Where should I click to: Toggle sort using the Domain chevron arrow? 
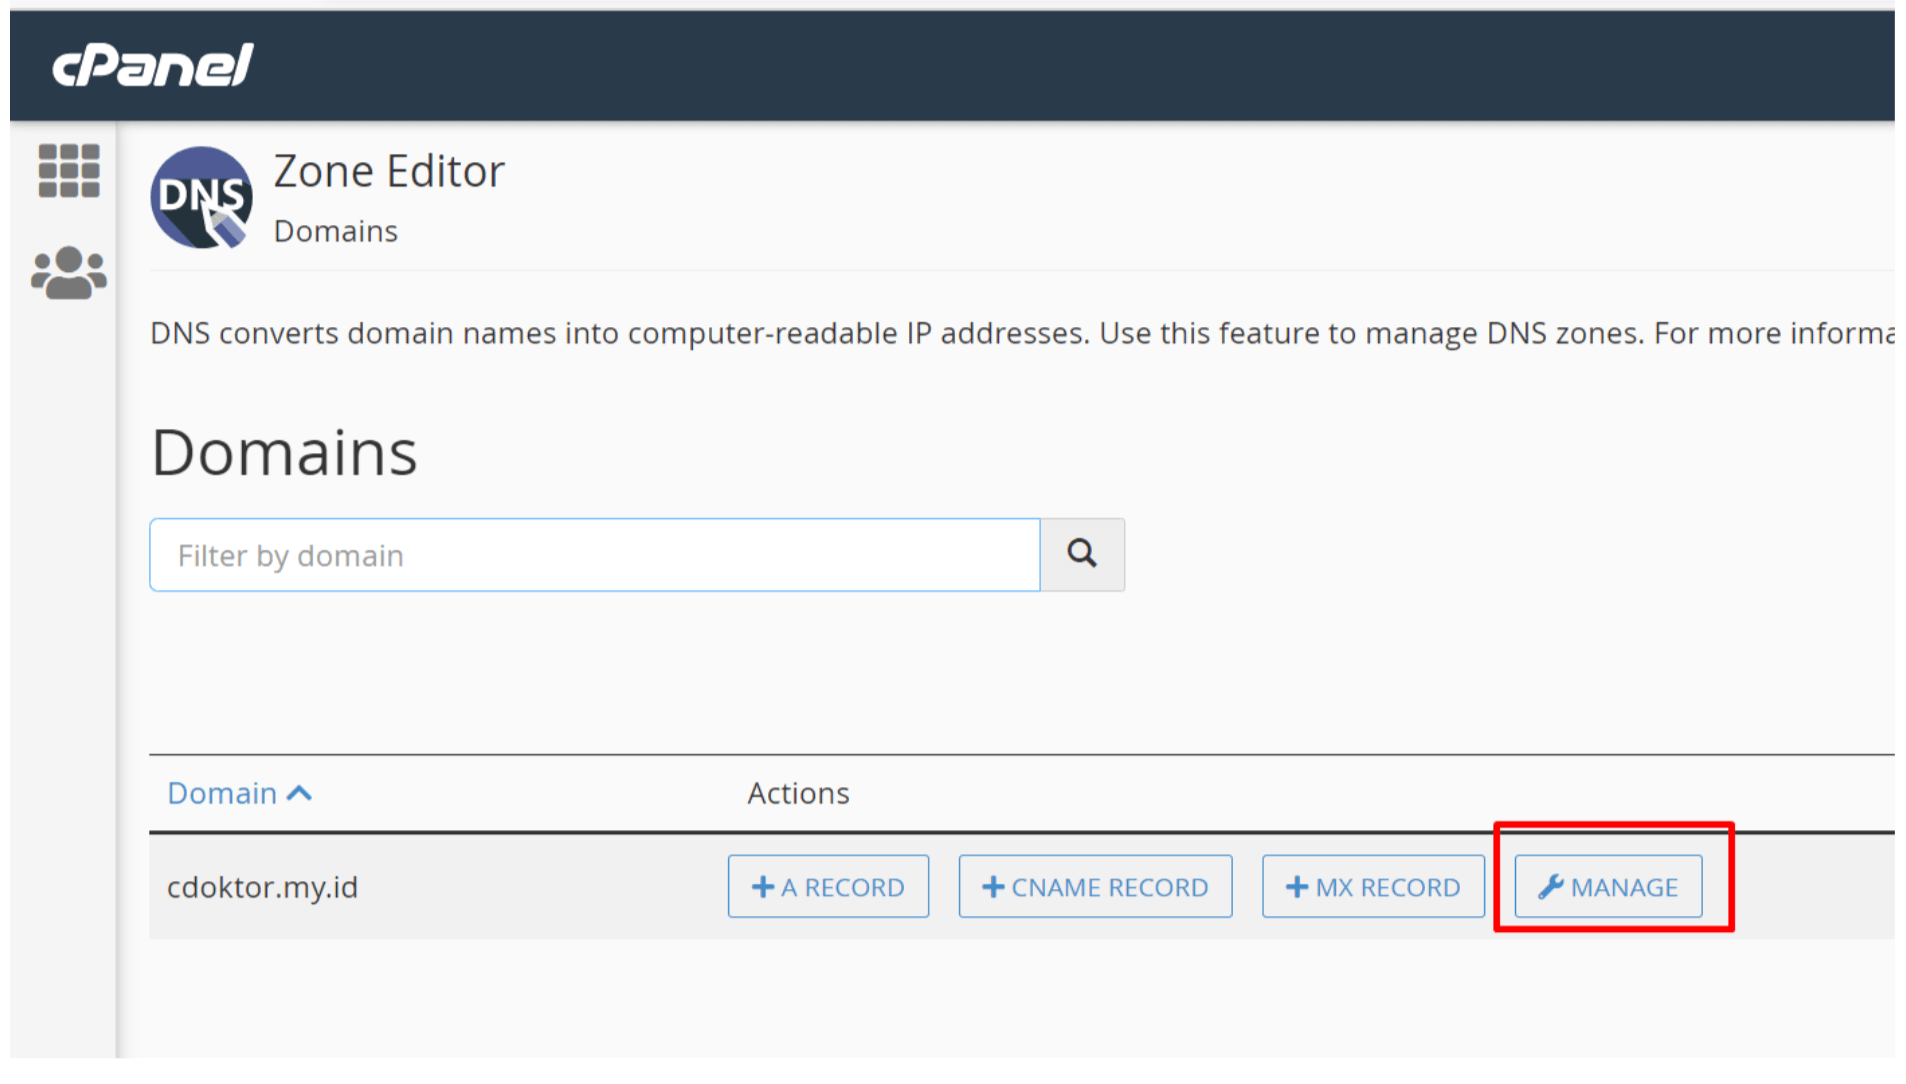coord(299,794)
